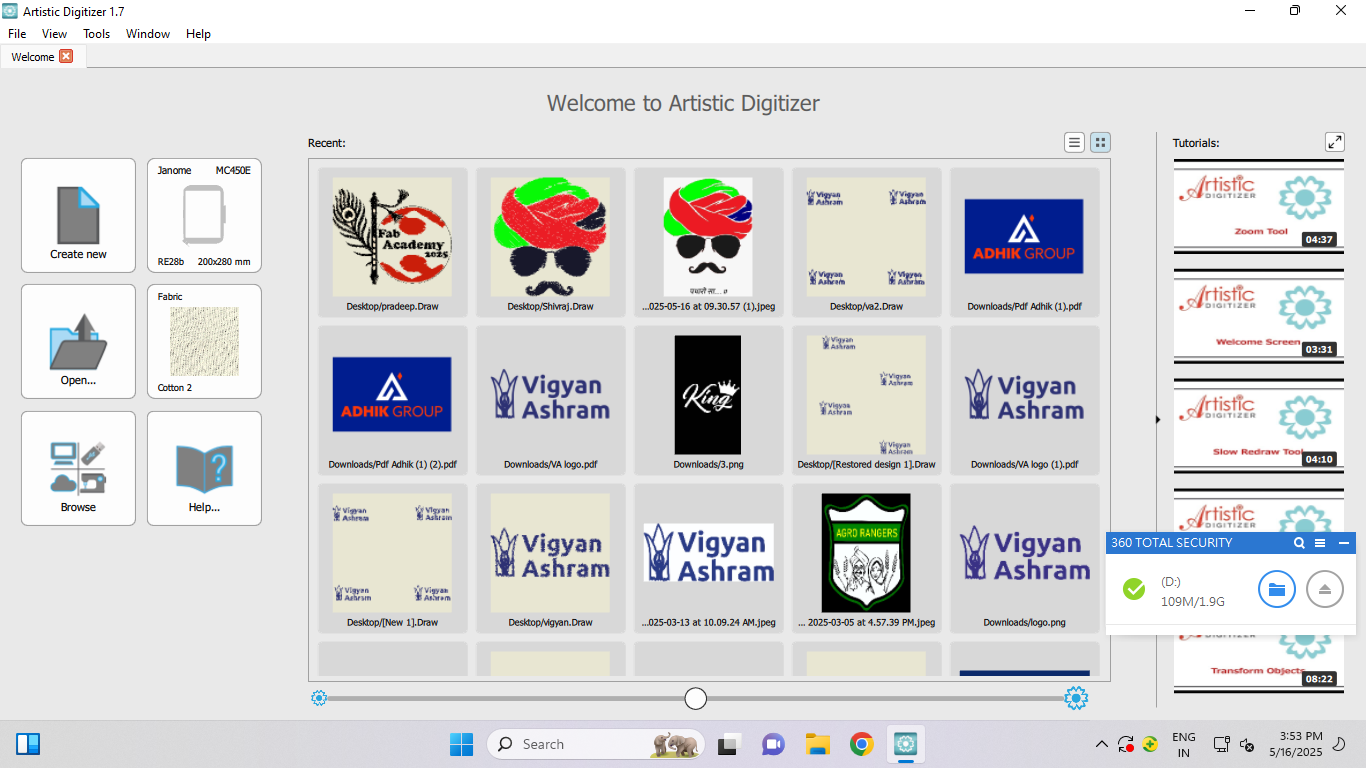The image size is (1366, 768).
Task: Click the large gear at the slider's right end
Action: click(x=1076, y=698)
